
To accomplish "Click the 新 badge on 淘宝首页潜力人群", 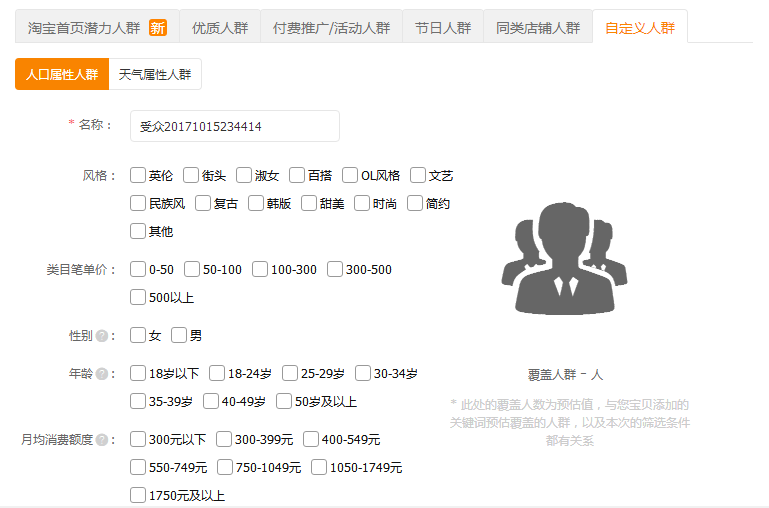I will [158, 28].
